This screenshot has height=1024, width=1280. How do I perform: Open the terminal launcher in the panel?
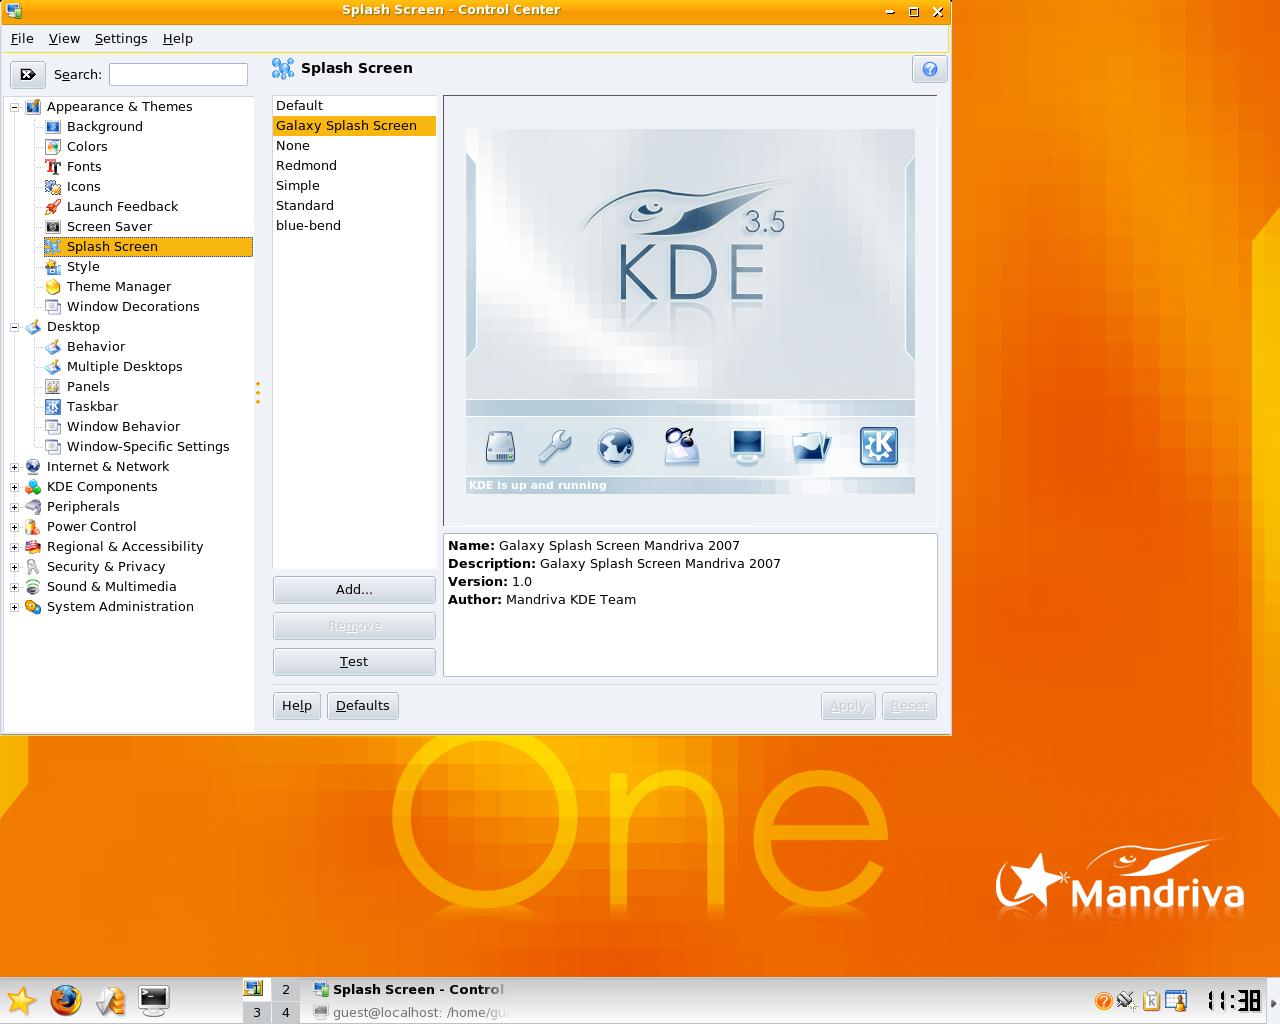pos(153,1000)
